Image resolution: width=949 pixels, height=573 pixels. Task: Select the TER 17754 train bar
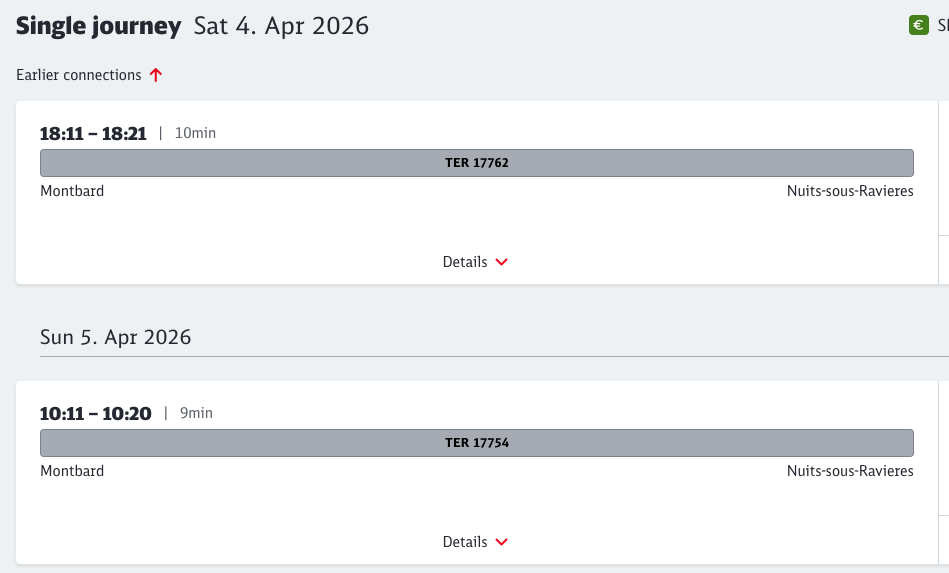click(x=476, y=443)
